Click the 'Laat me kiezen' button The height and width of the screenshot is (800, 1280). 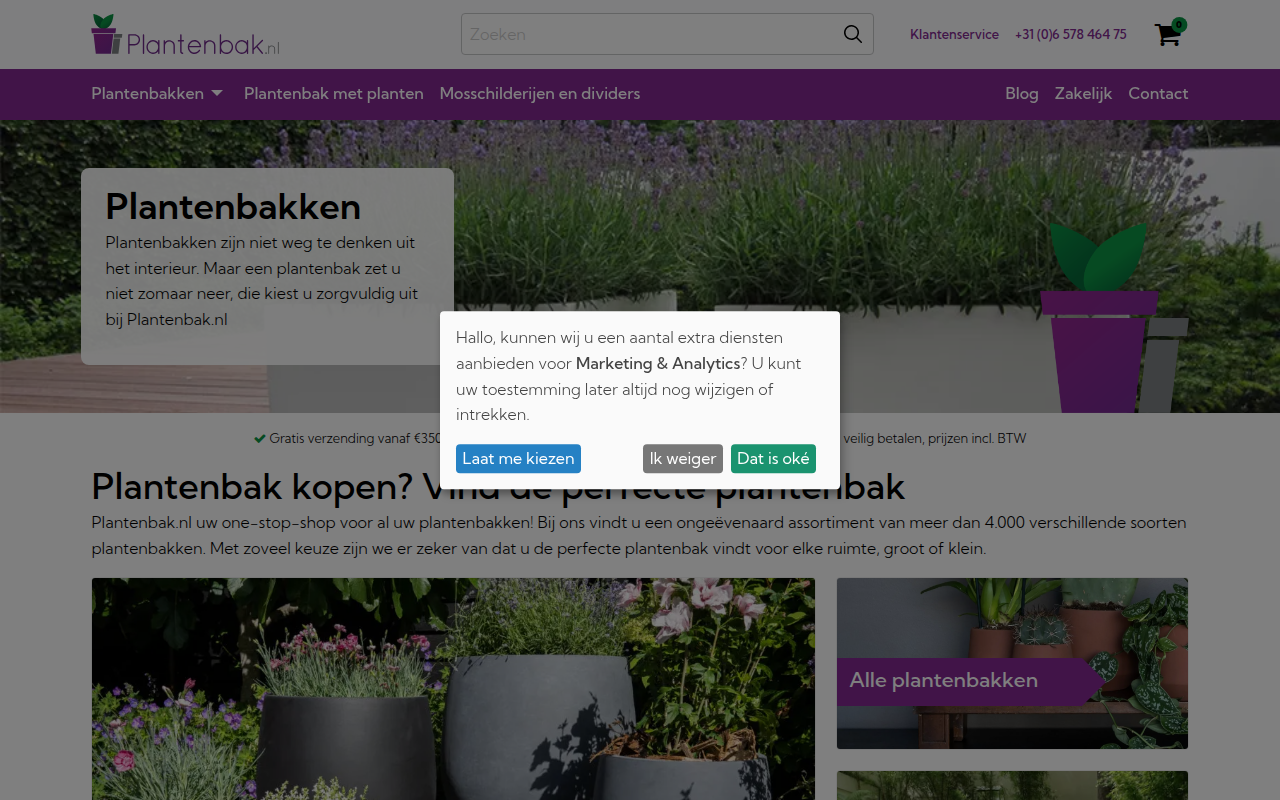pyautogui.click(x=518, y=458)
